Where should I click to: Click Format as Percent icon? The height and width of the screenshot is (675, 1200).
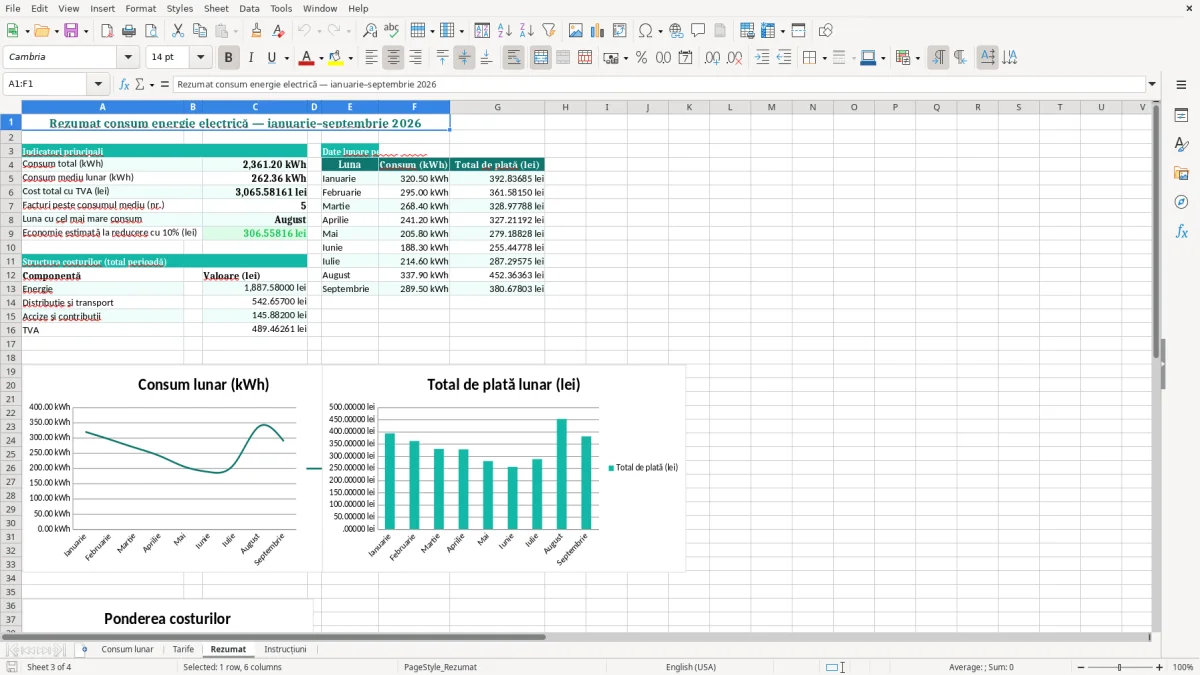[x=641, y=58]
